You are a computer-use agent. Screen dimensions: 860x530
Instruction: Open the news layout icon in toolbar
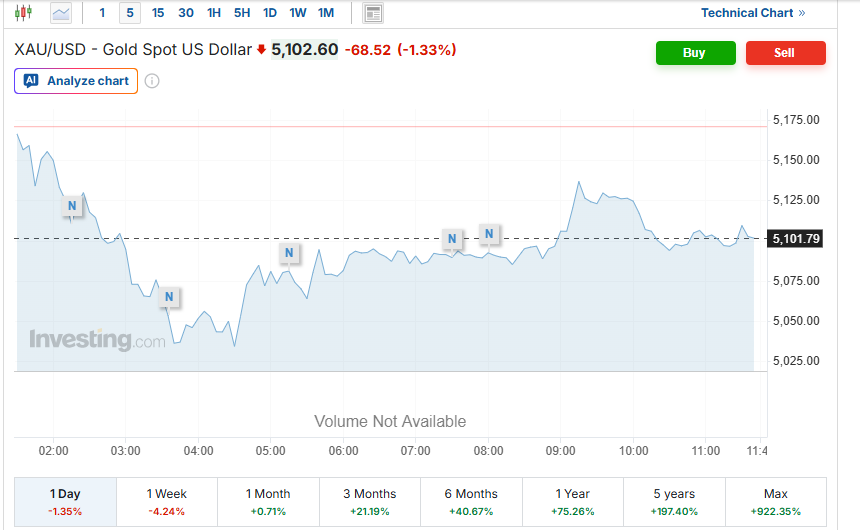pyautogui.click(x=373, y=13)
